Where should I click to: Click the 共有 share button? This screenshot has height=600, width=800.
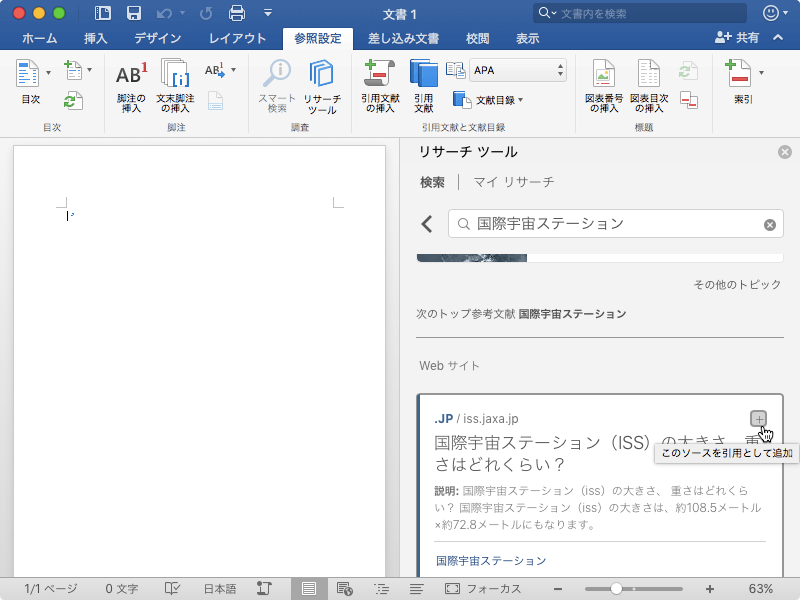click(x=737, y=37)
